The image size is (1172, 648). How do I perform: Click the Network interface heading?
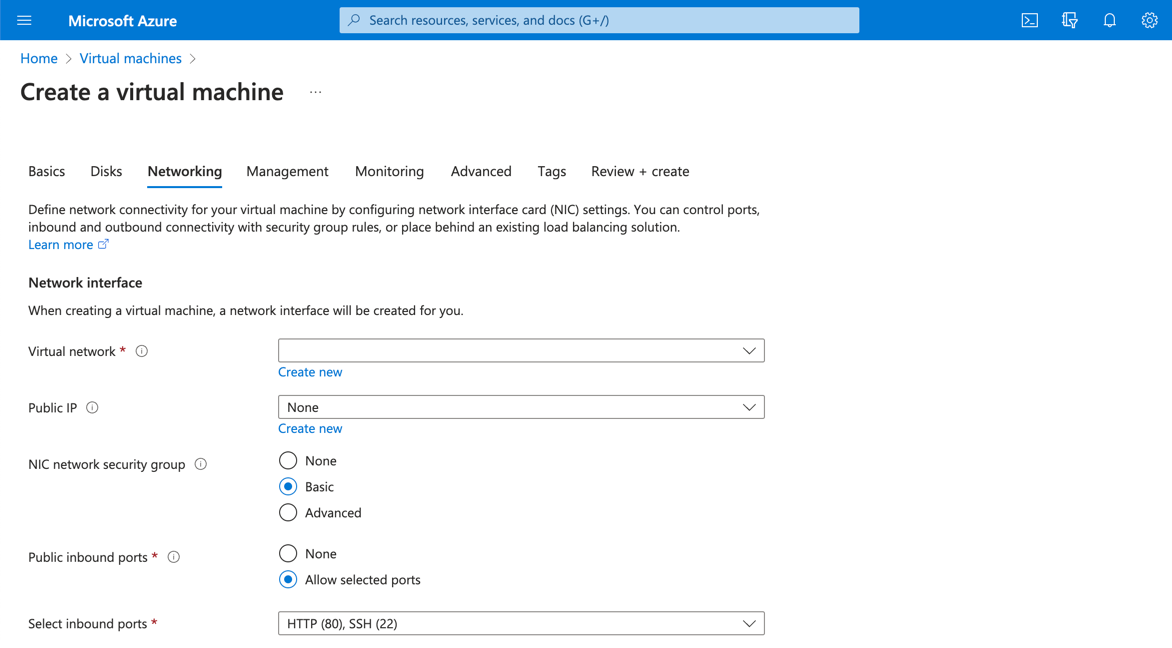click(85, 283)
